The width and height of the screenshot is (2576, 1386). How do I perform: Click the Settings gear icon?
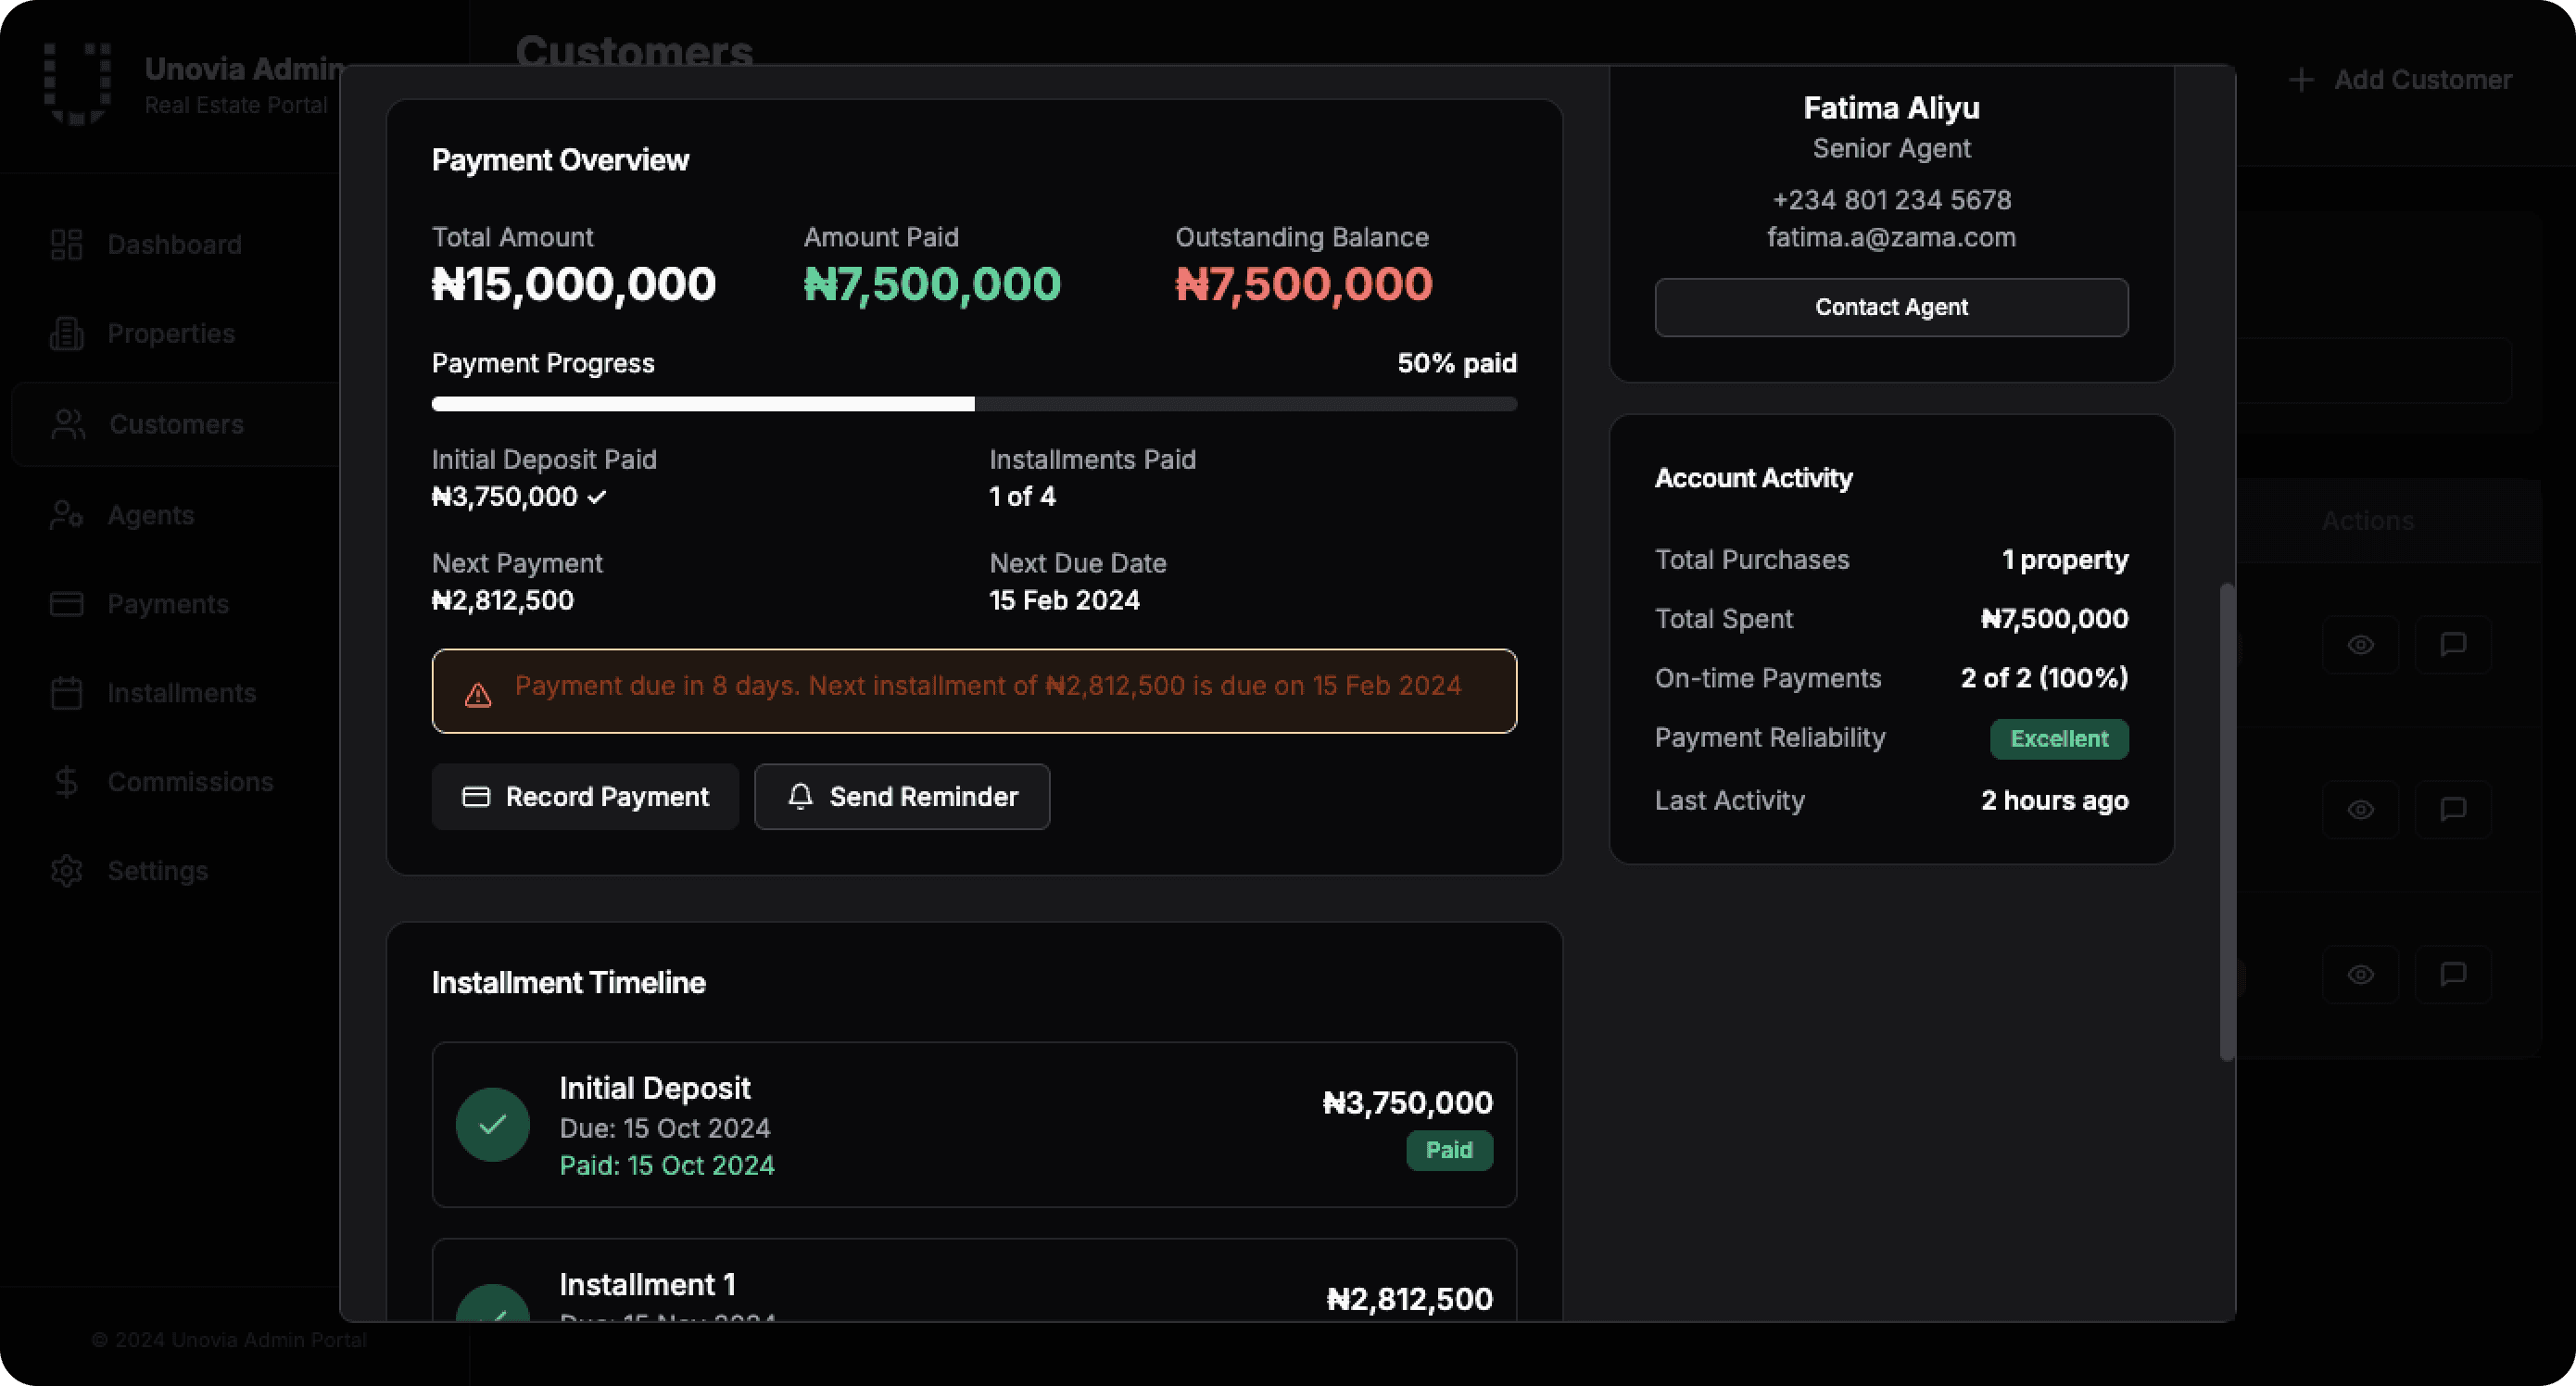point(66,871)
